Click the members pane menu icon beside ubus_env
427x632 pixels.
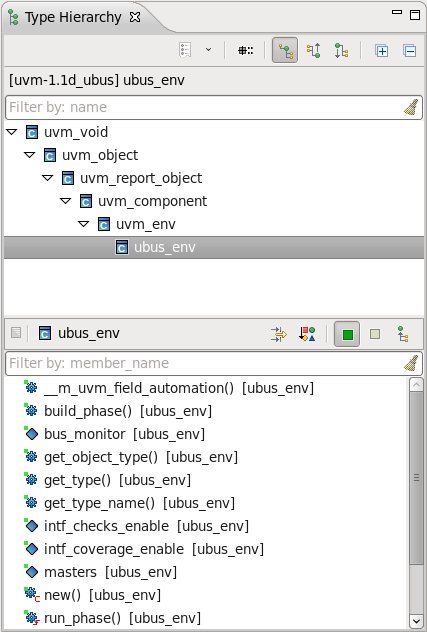point(16,333)
